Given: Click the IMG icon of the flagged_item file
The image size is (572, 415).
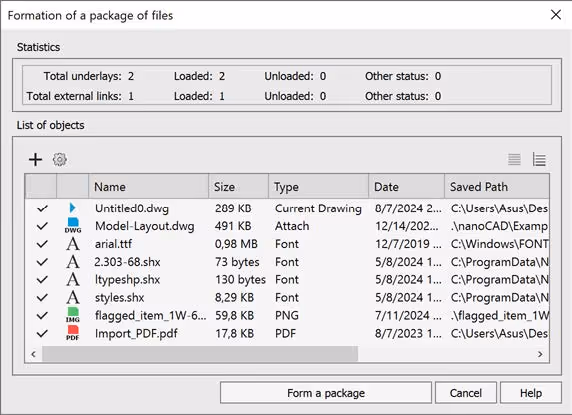Looking at the screenshot, I should tap(73, 315).
